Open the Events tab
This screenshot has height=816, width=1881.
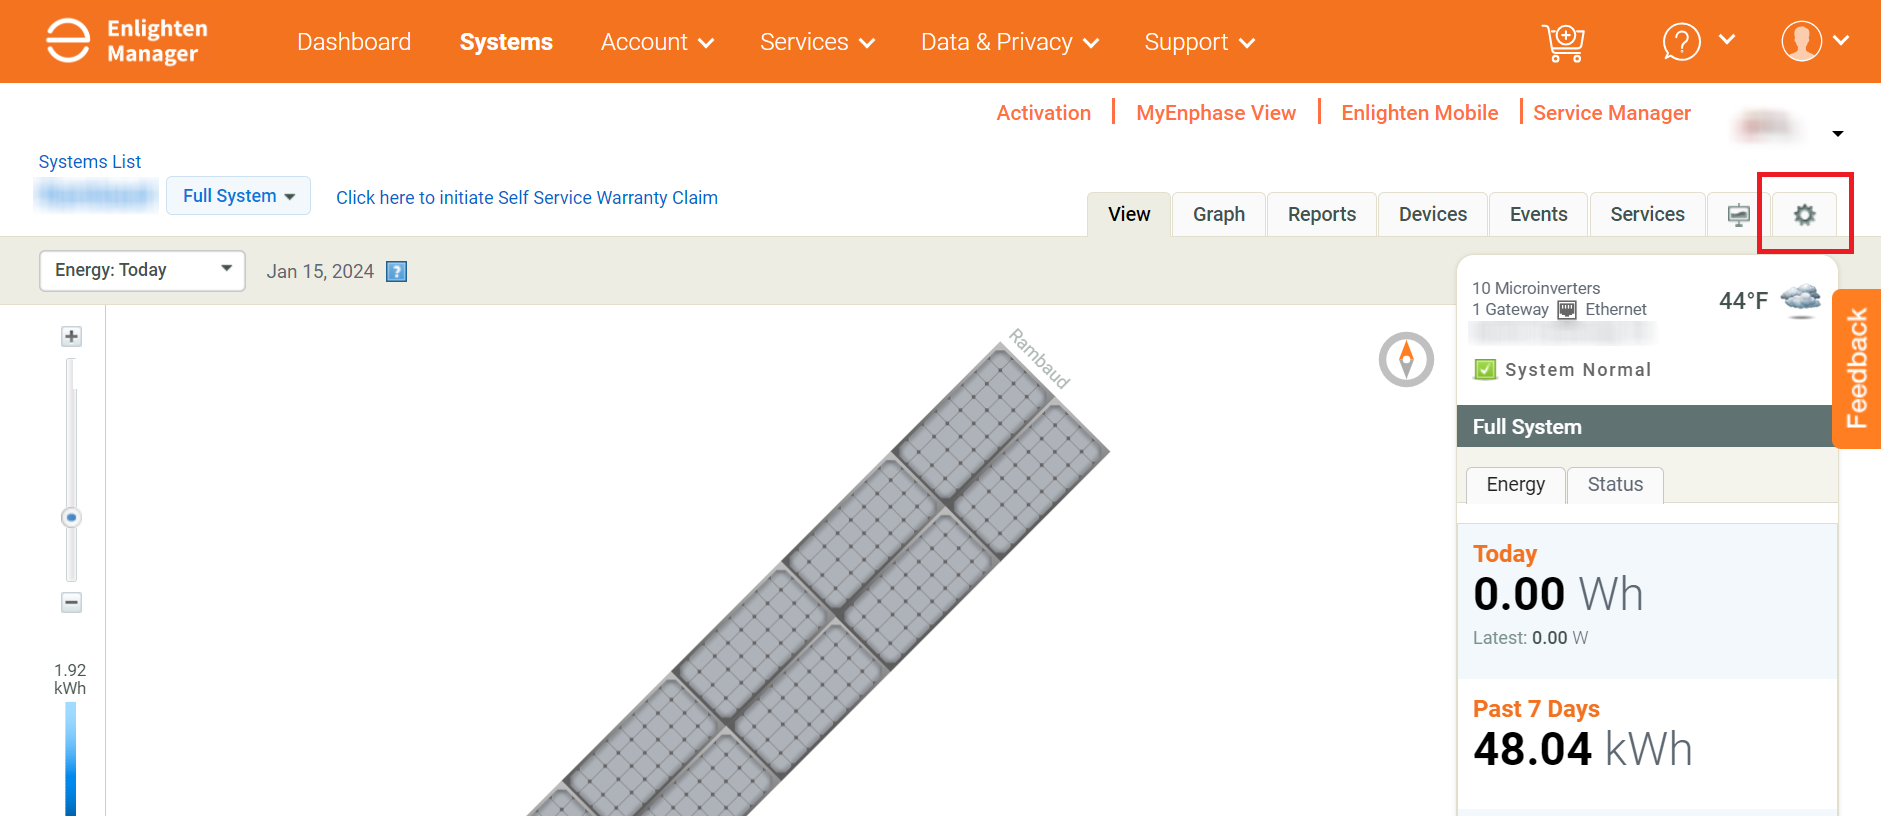(1539, 214)
